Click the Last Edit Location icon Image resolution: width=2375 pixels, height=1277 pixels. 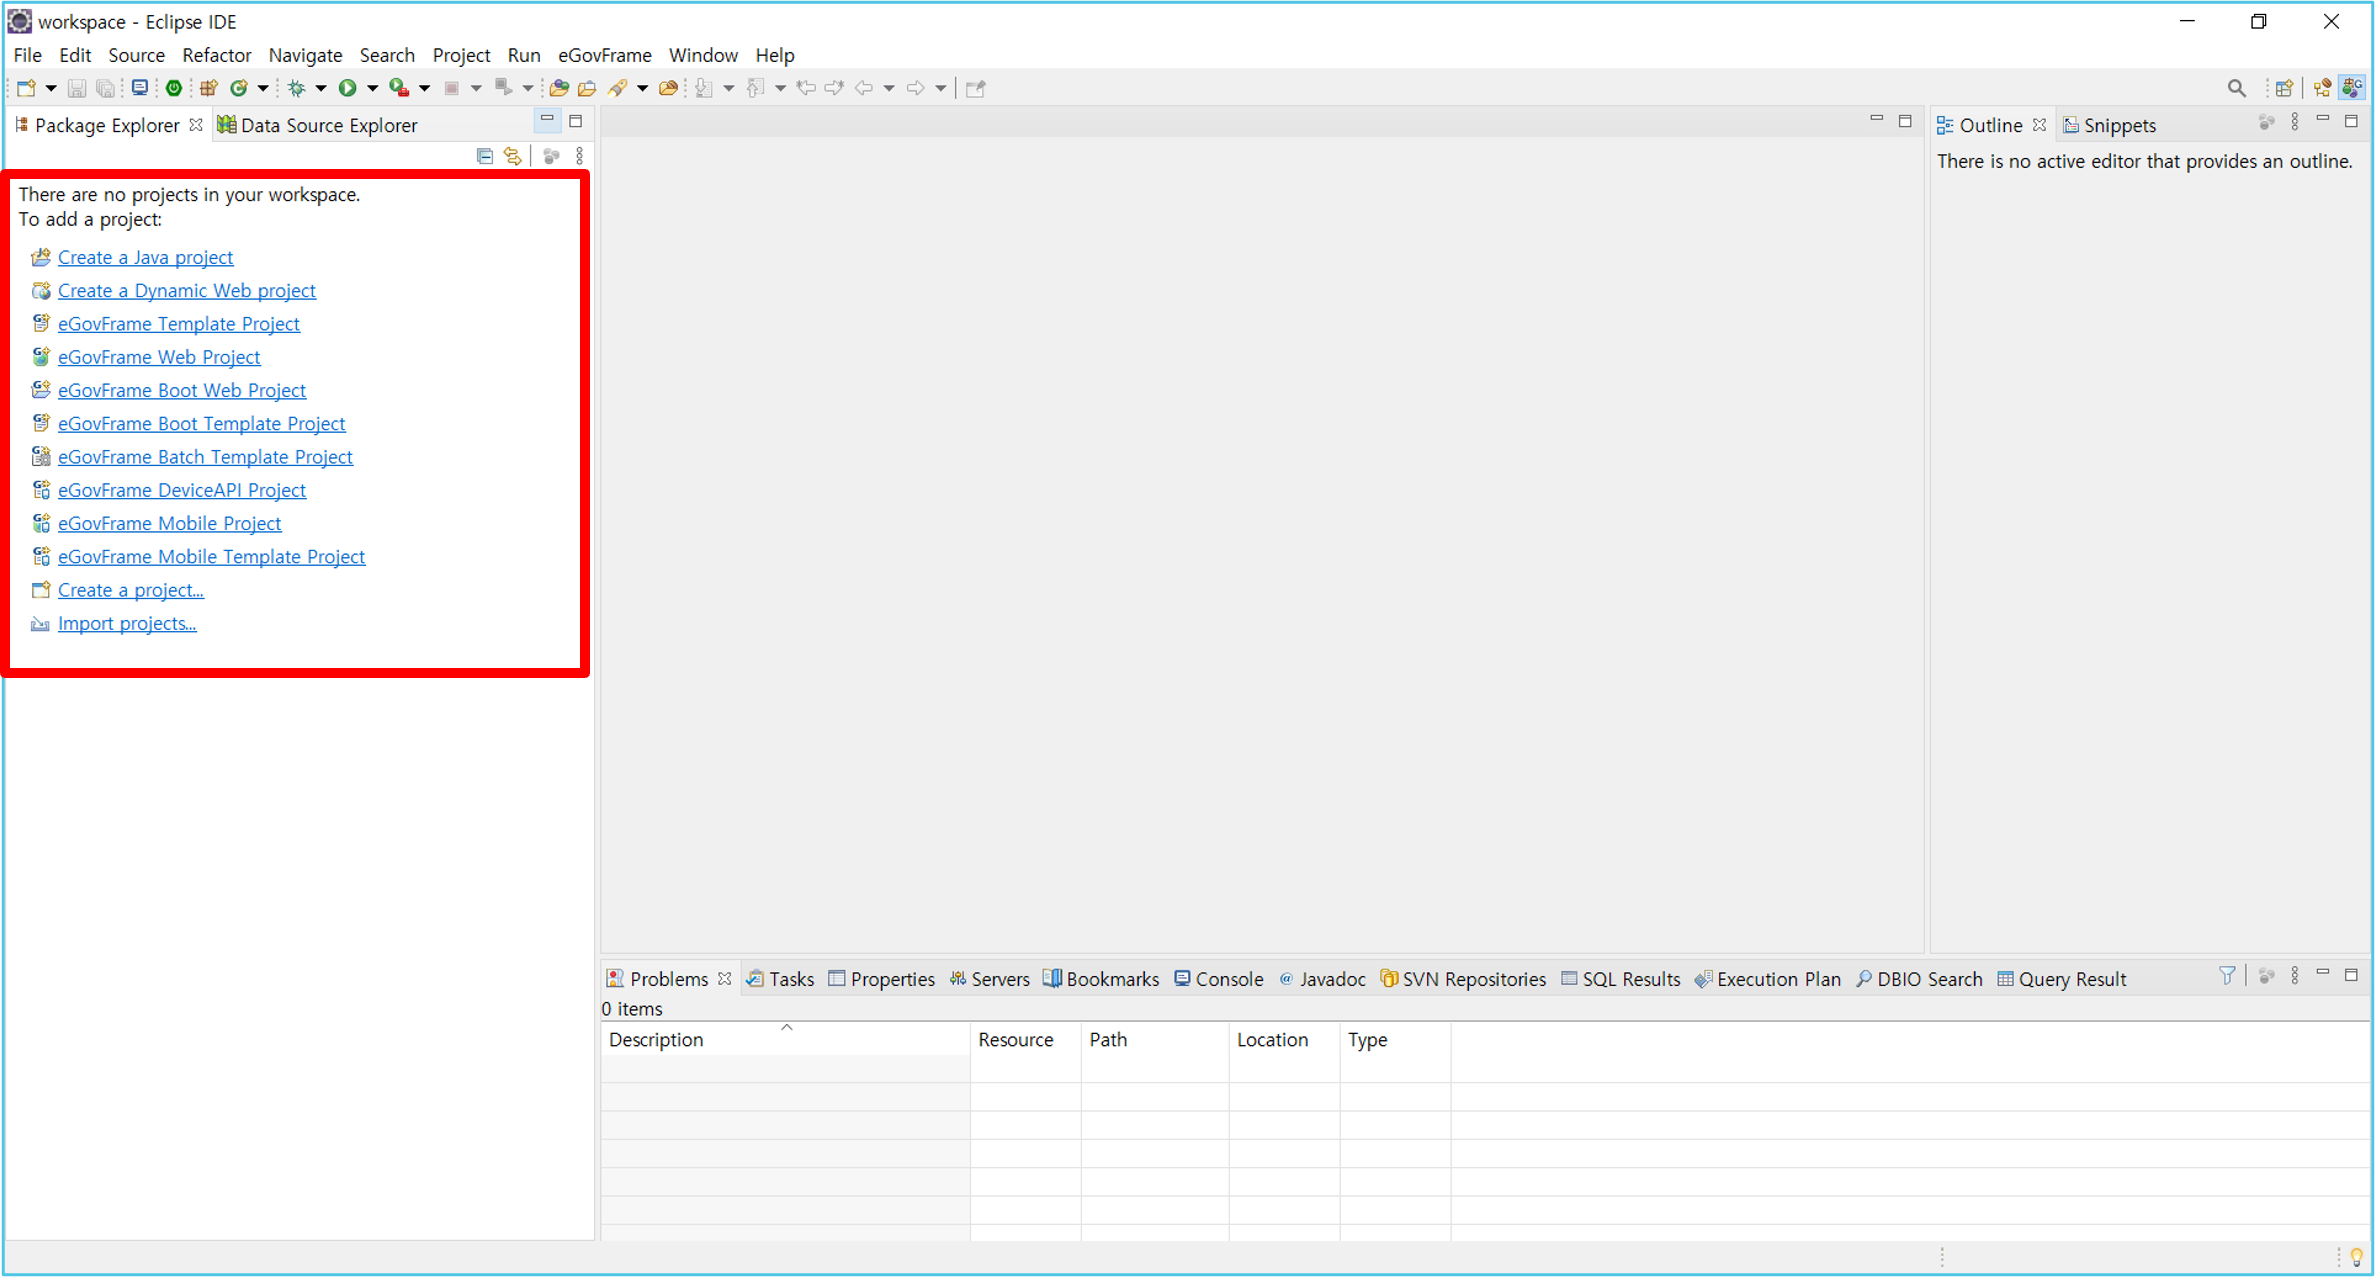[x=806, y=88]
